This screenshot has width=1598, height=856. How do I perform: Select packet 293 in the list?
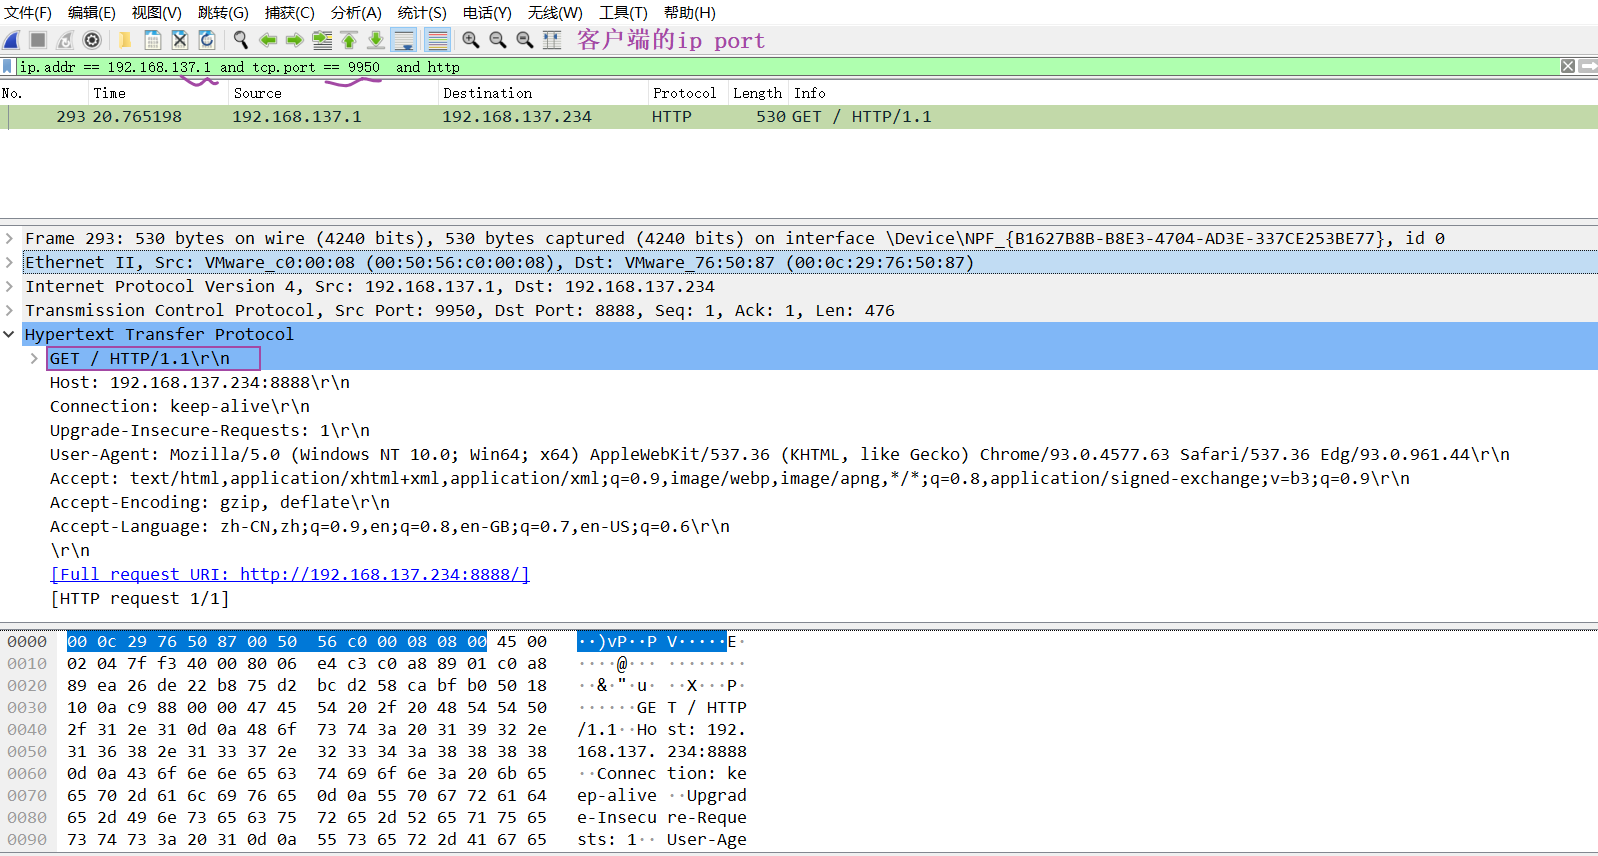(x=799, y=117)
